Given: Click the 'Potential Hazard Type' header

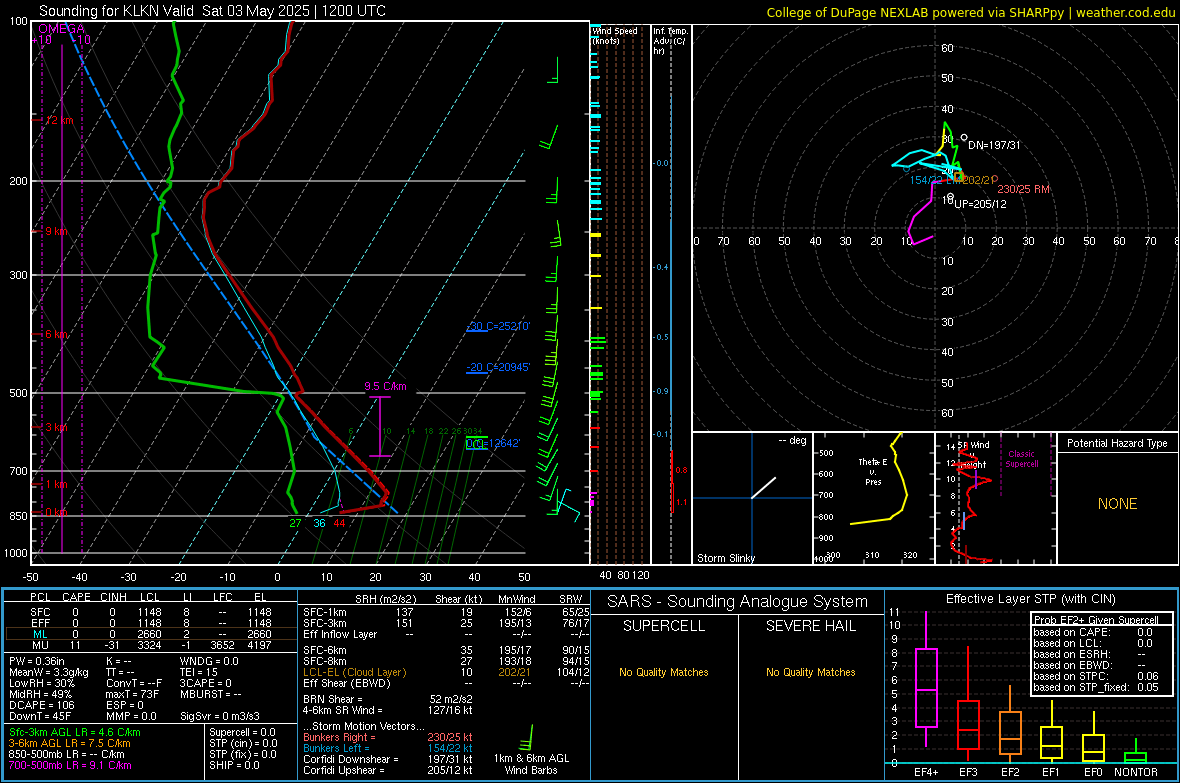Looking at the screenshot, I should click(x=1118, y=443).
